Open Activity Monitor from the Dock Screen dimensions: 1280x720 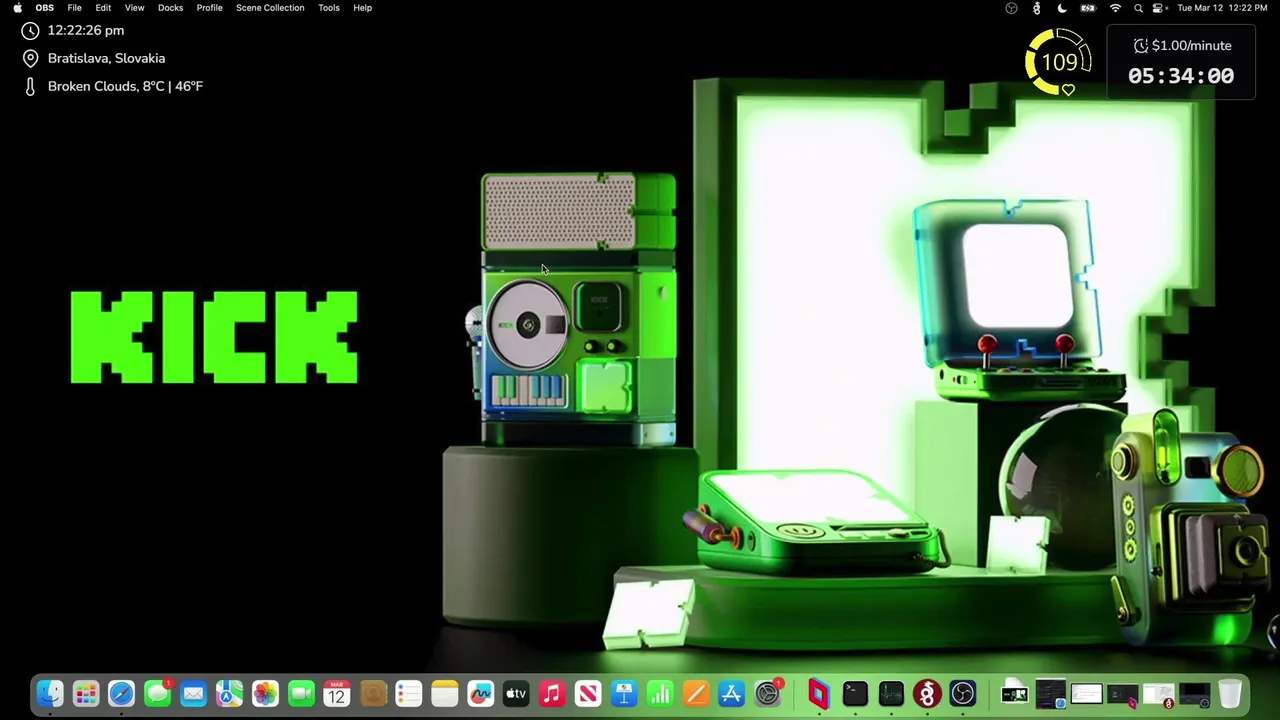point(891,693)
